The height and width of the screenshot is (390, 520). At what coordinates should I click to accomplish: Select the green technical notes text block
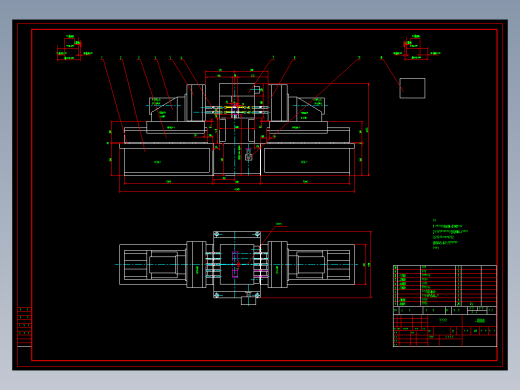tap(450, 234)
